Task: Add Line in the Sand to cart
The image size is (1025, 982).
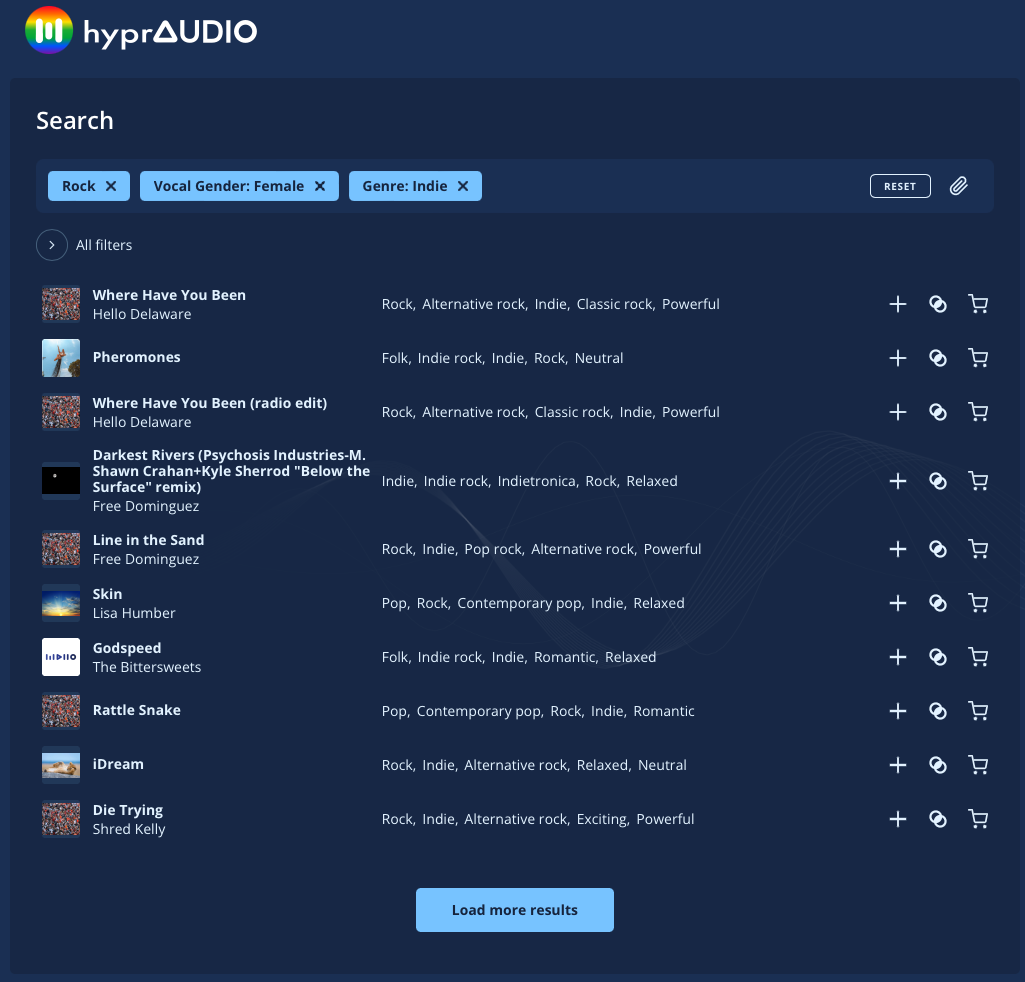Action: point(978,549)
